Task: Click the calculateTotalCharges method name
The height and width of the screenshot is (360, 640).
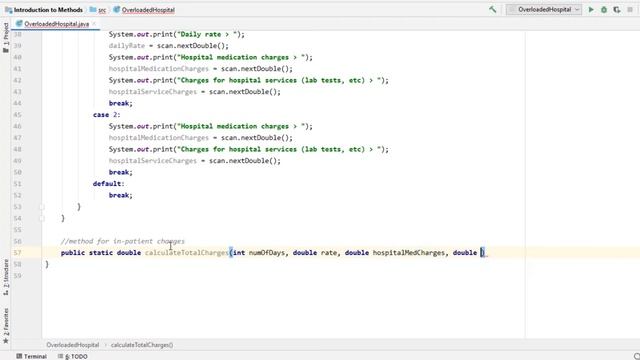Action: pyautogui.click(x=187, y=253)
